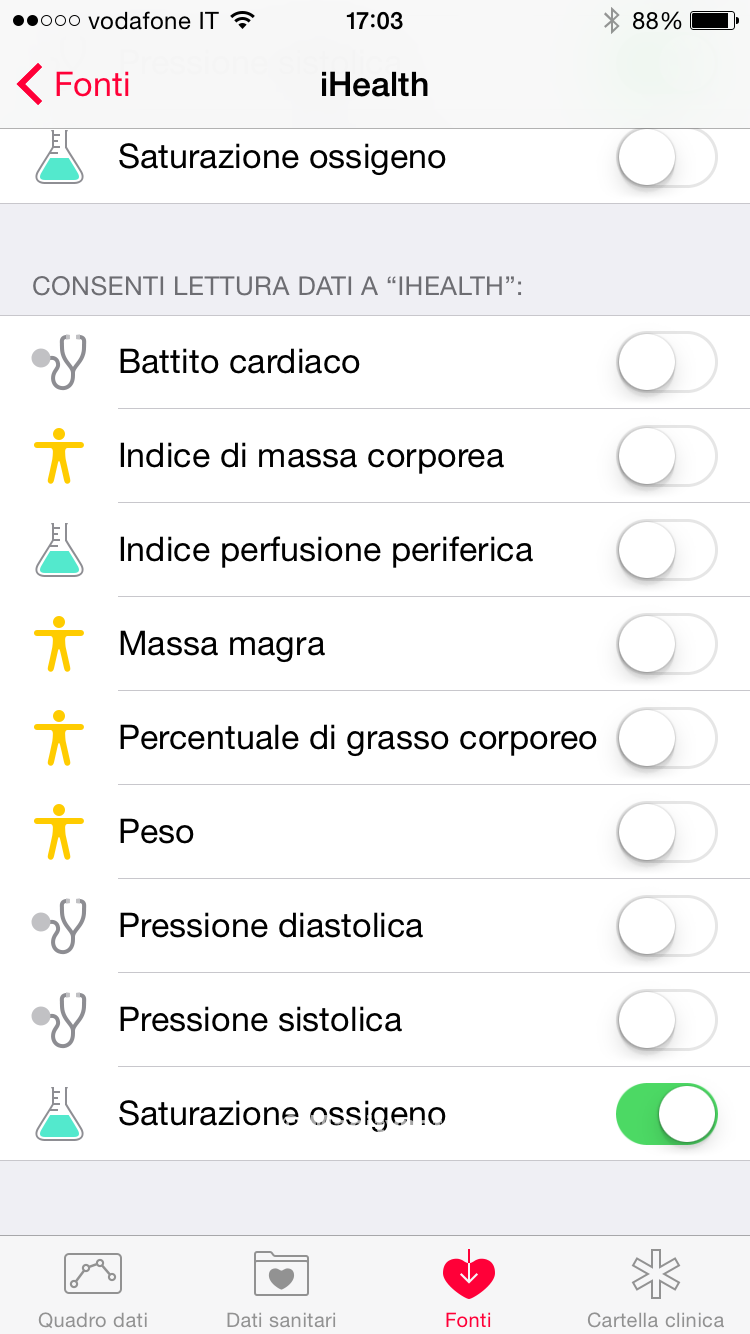Tap the Percentuale di grasso corporeo label
This screenshot has height=1334, width=750.
(x=357, y=738)
